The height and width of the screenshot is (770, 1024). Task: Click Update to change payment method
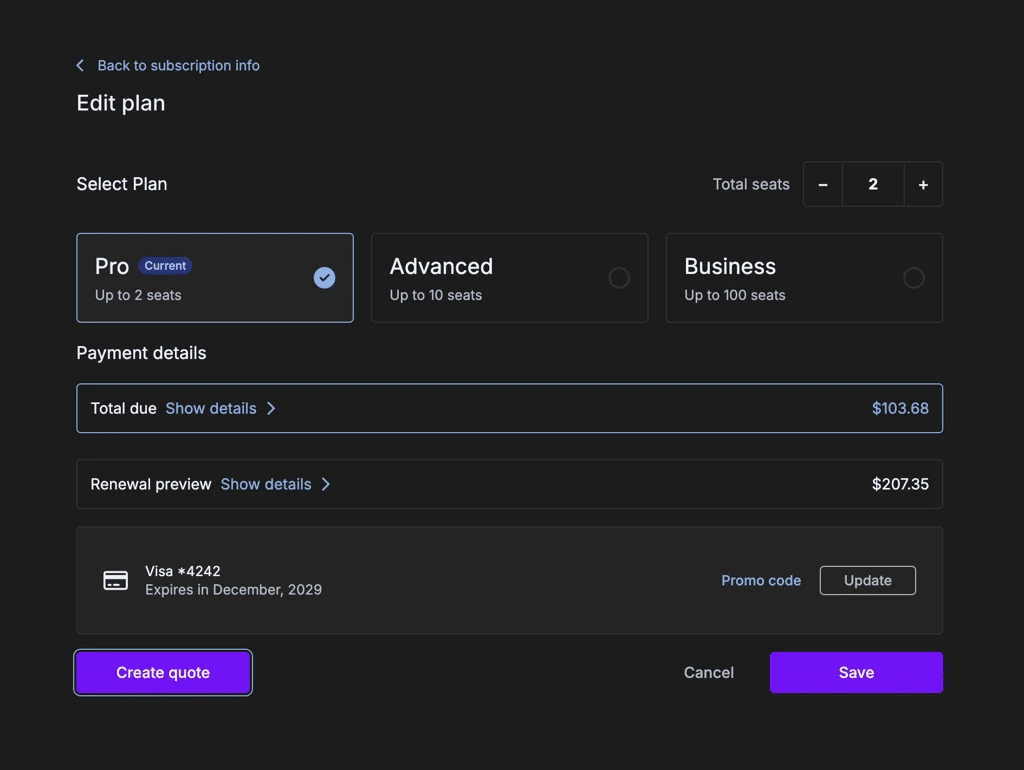tap(867, 580)
